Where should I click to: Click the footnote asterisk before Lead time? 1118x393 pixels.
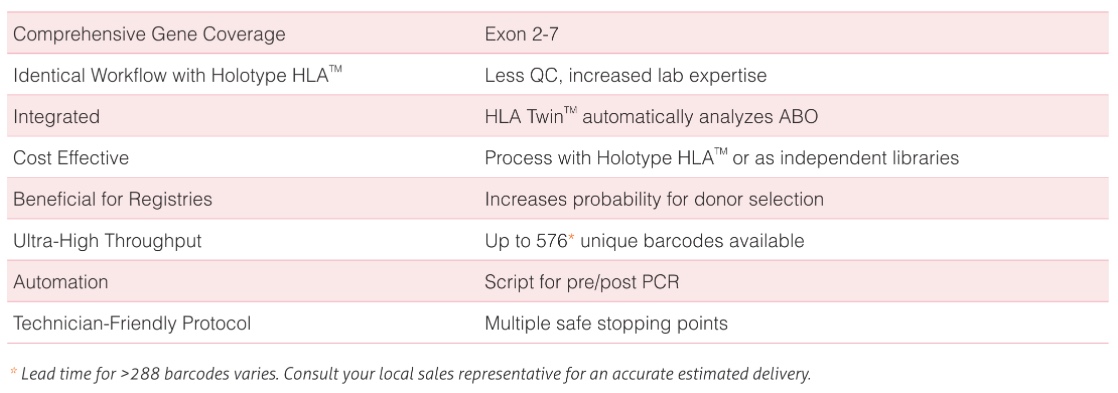14,371
